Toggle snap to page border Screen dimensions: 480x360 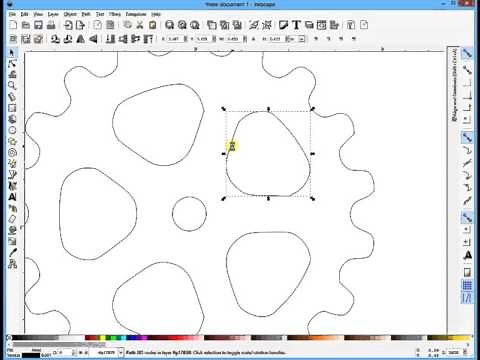[x=467, y=272]
